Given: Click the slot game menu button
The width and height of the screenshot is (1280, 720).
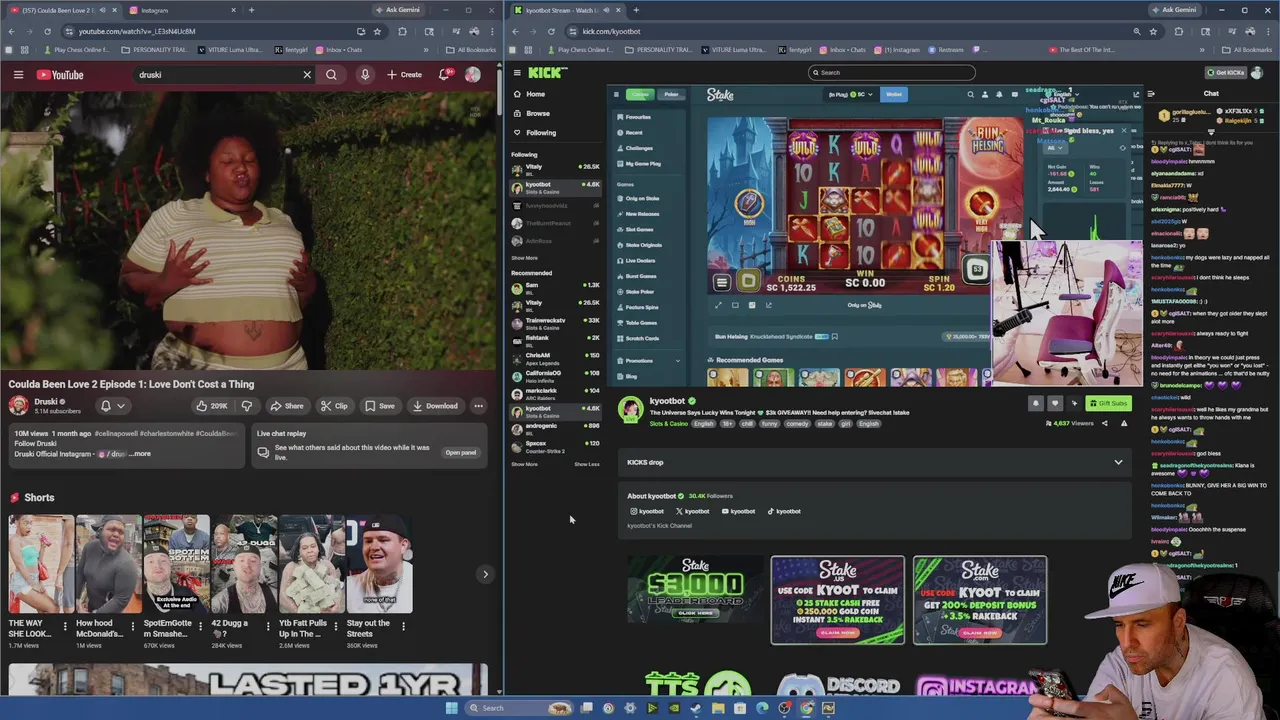Looking at the screenshot, I should click(721, 282).
